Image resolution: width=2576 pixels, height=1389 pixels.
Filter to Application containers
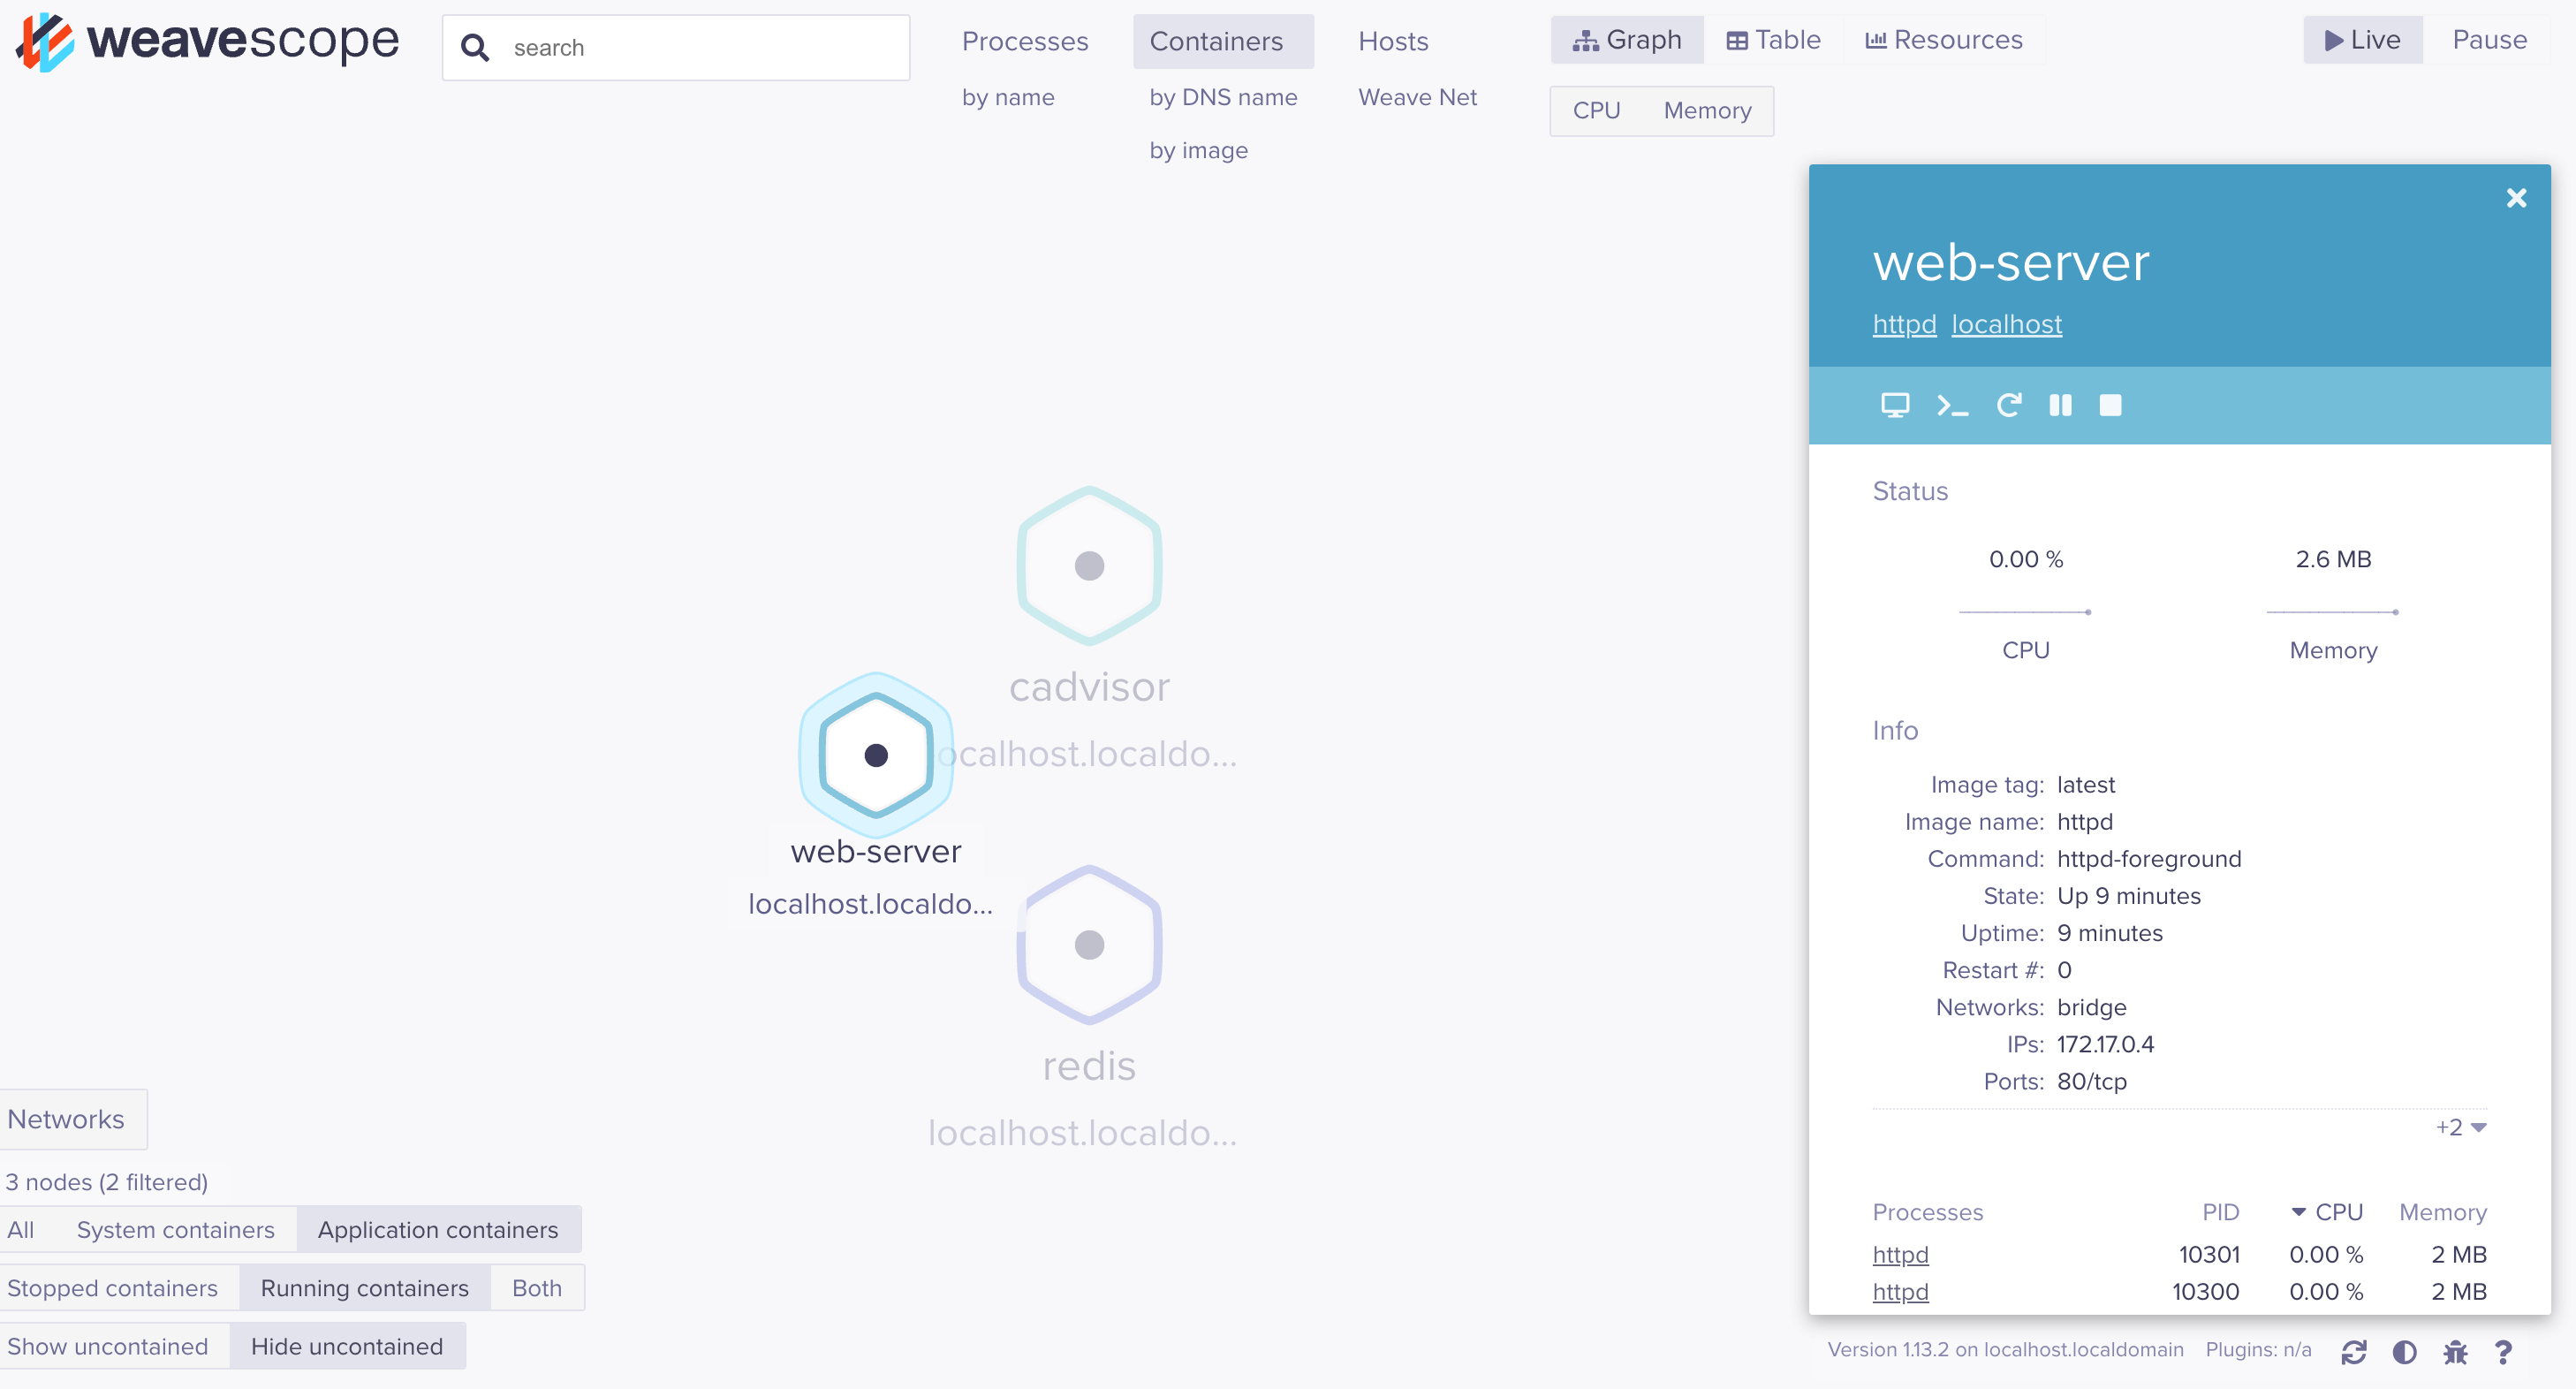(x=438, y=1229)
